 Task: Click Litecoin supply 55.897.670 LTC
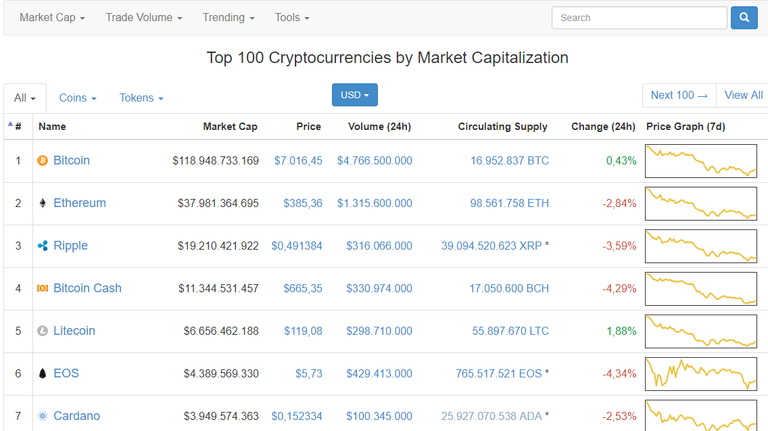point(510,331)
